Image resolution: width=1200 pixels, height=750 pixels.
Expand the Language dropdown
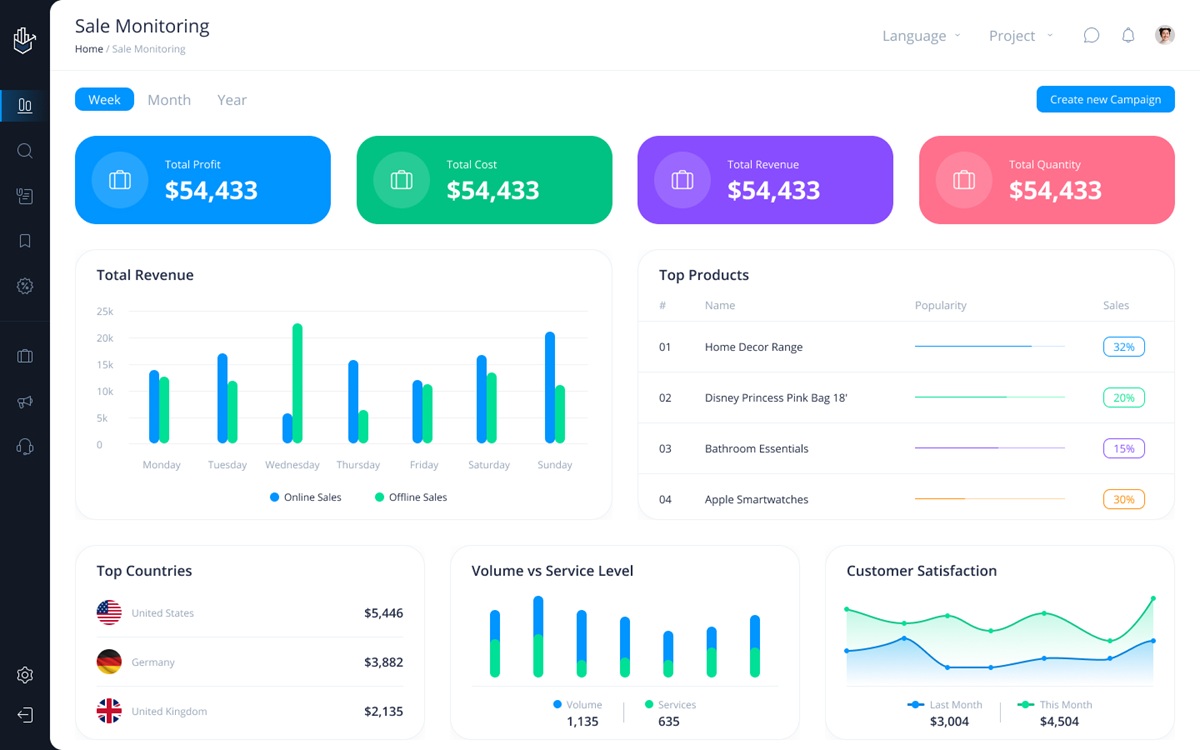point(921,36)
